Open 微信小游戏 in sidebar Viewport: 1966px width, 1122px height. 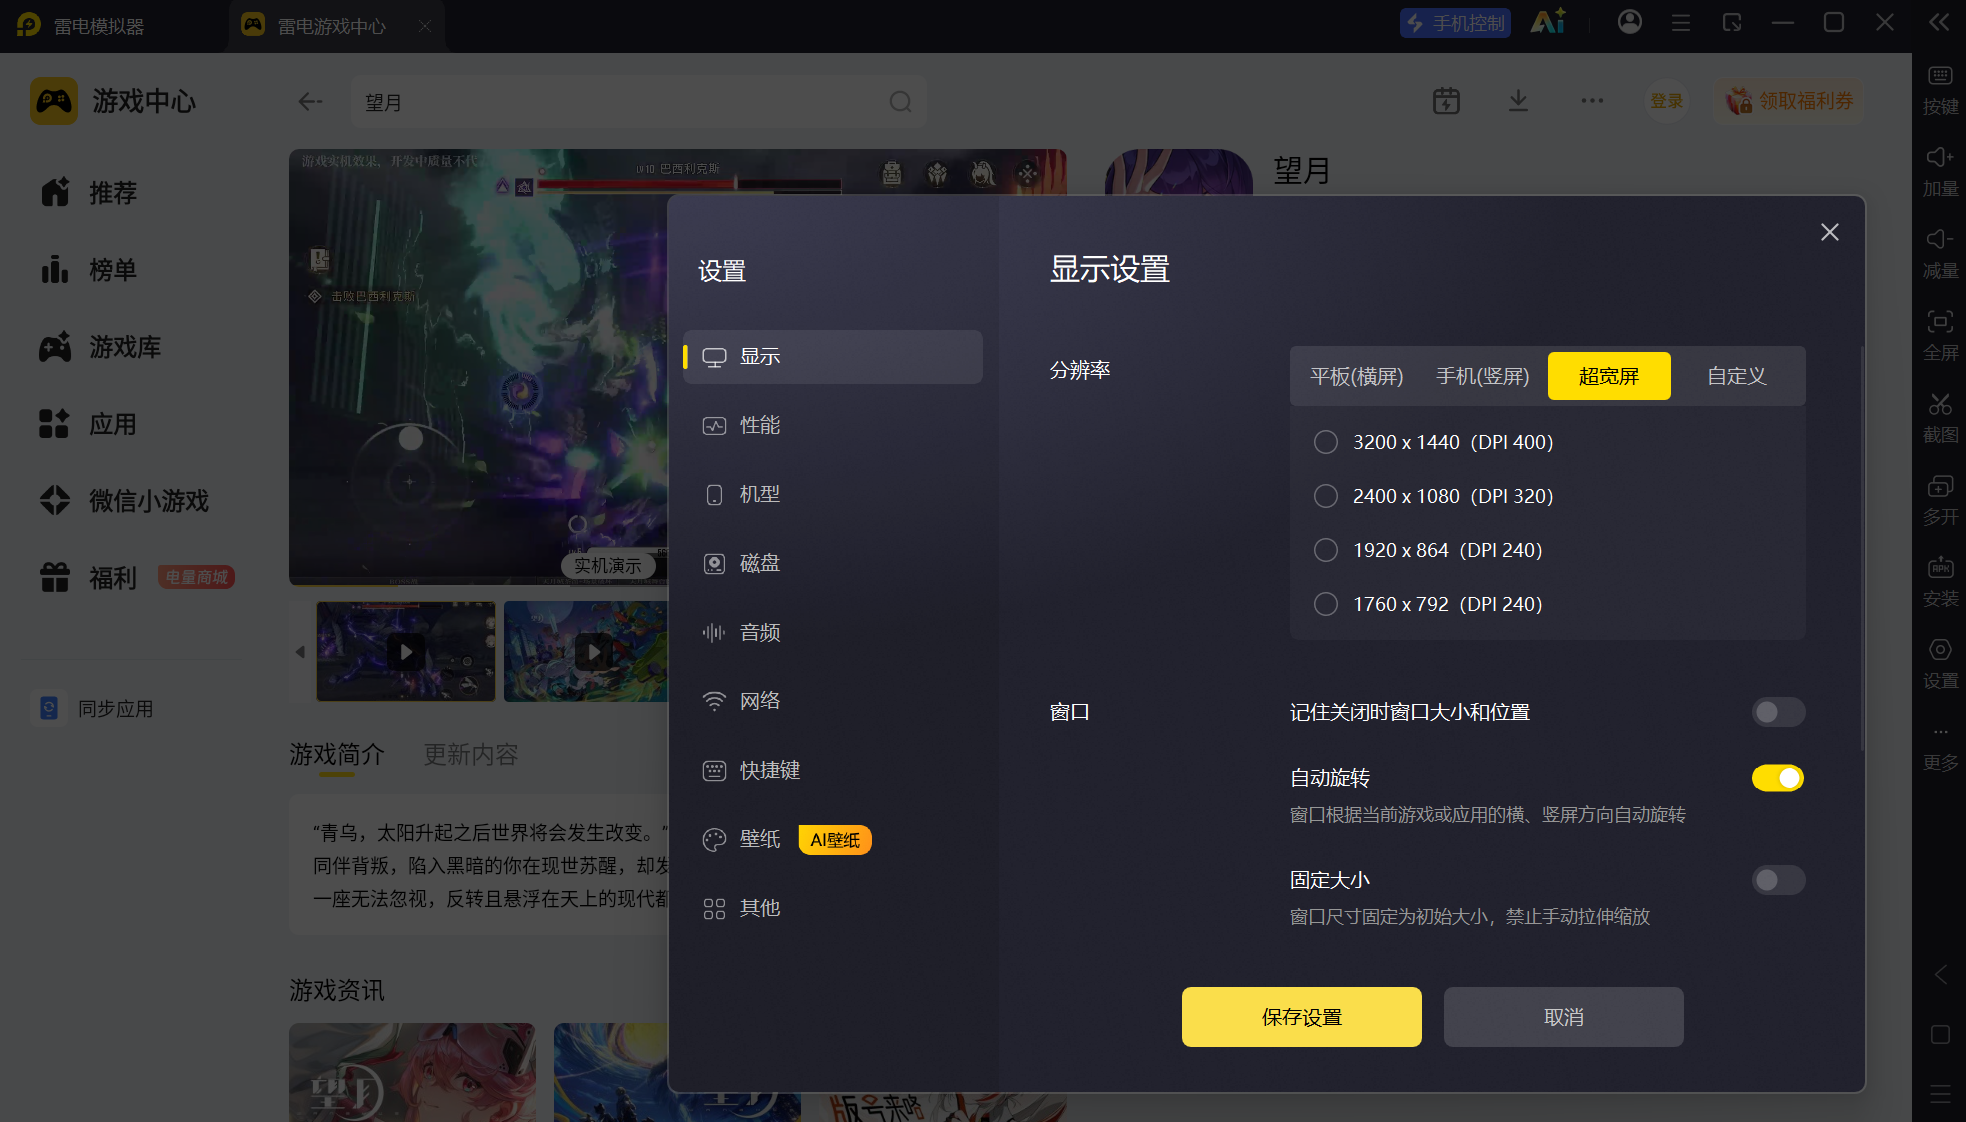(x=124, y=501)
